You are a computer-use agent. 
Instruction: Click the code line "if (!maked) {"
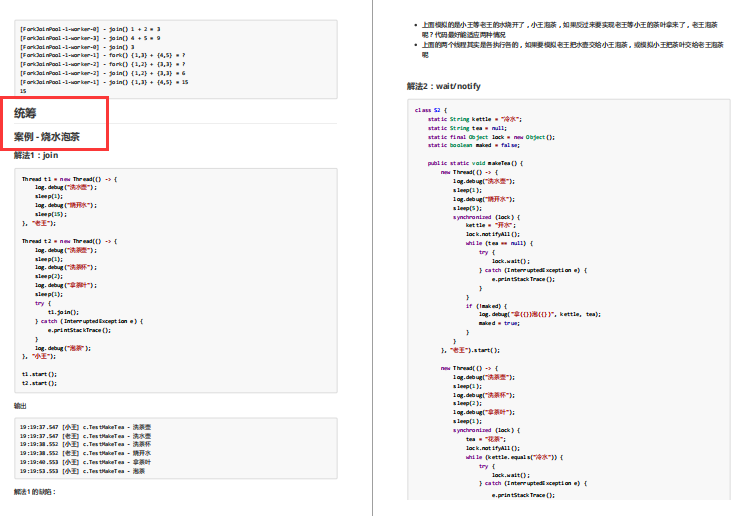point(487,306)
